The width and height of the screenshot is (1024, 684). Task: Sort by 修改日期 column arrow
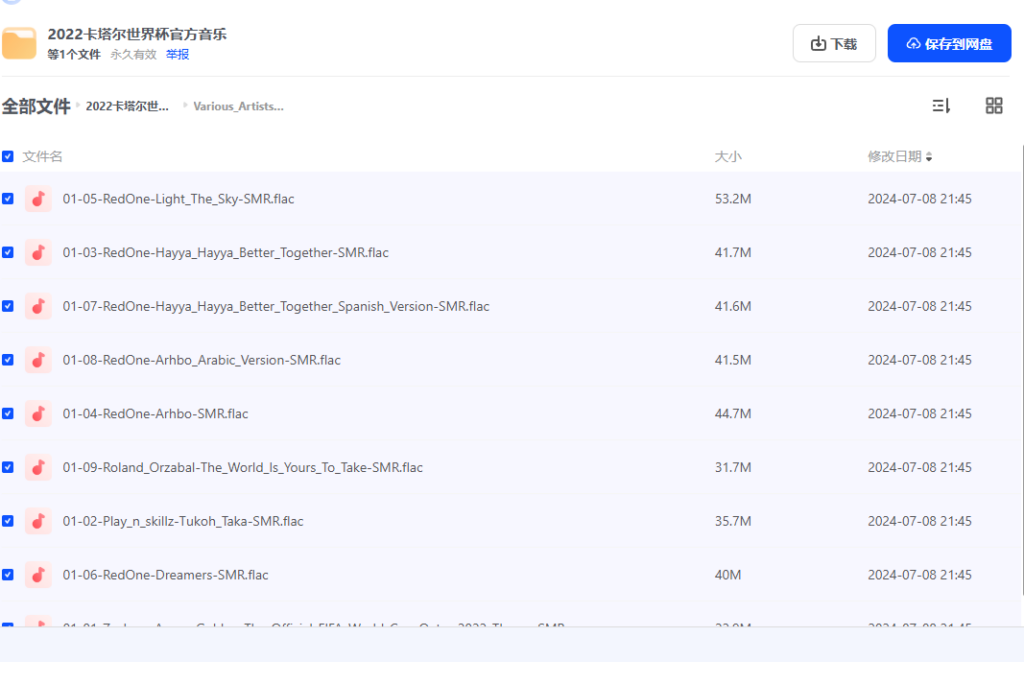[929, 157]
